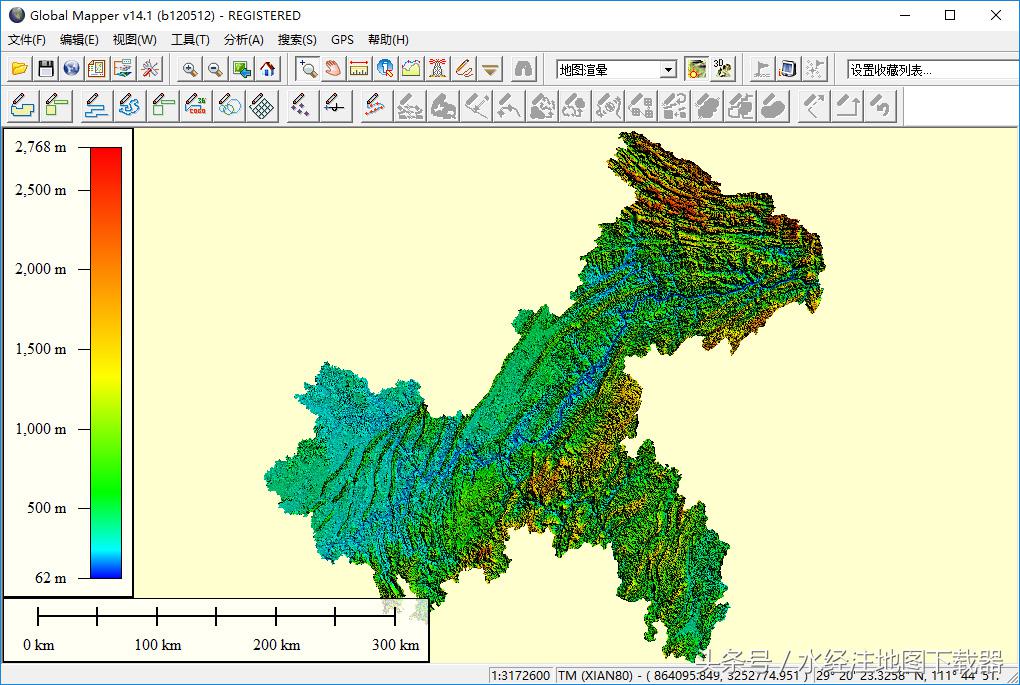Click the Open Data File folder icon
Screen dimensions: 1020x685
click(x=19, y=69)
